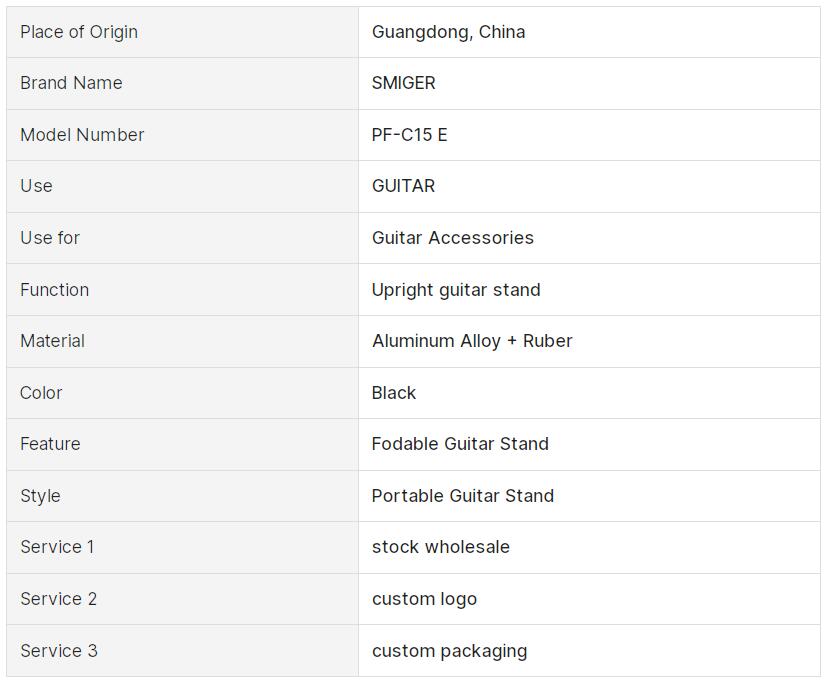Click the 'Brand Name' attribute label
Screen dimensions: 825x684
tap(71, 83)
